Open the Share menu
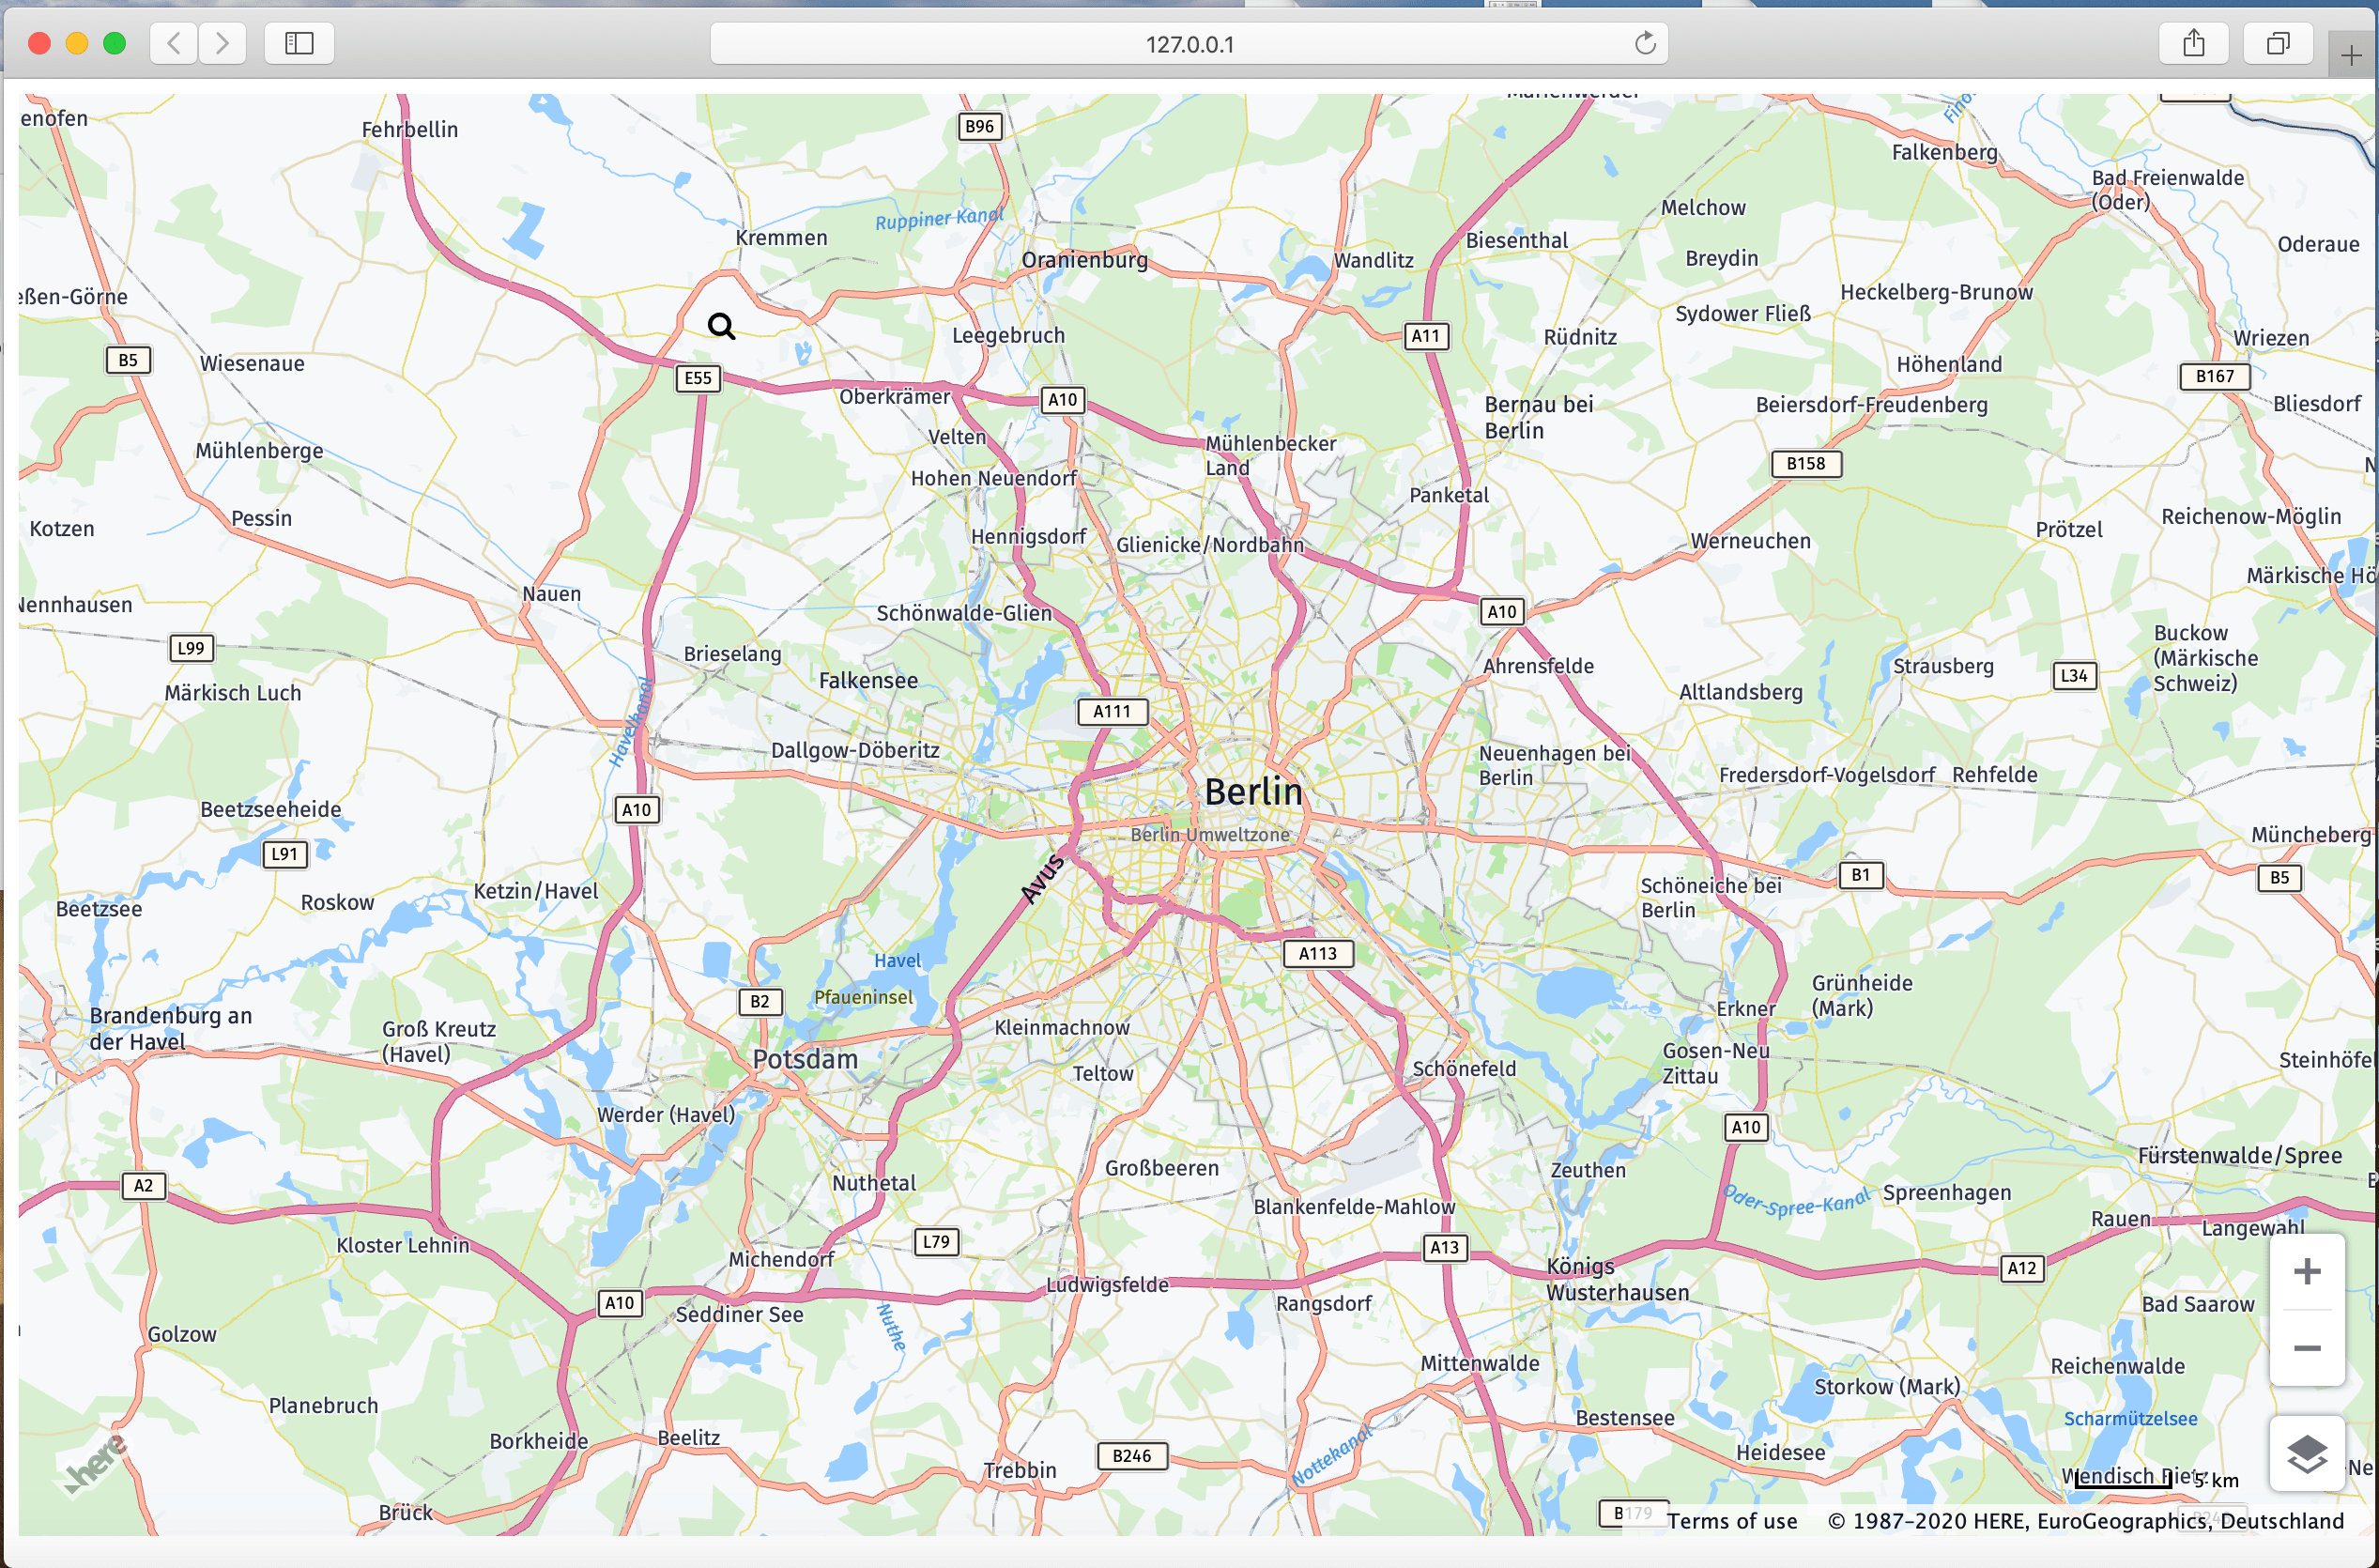Screen dimensions: 2379x1568 [x=2193, y=44]
